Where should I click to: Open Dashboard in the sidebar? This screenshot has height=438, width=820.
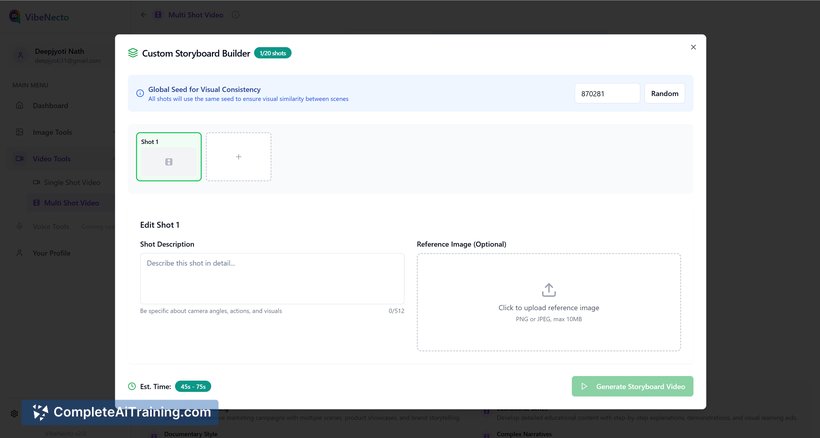[x=50, y=106]
